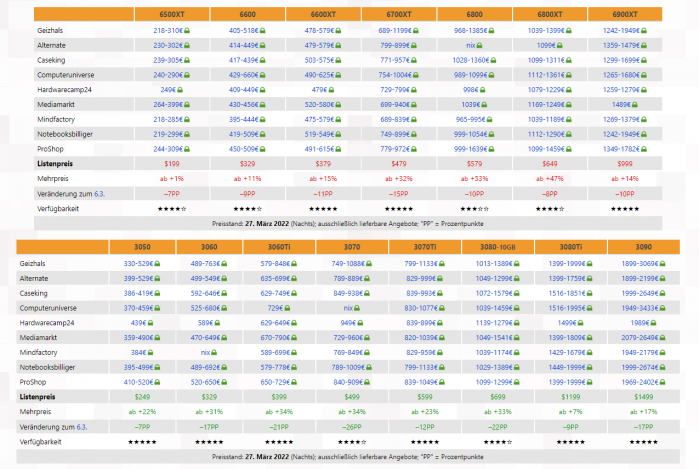
Task: Click green icon beside Hardwarecamp24 3090 1989€
Action: 653,323
